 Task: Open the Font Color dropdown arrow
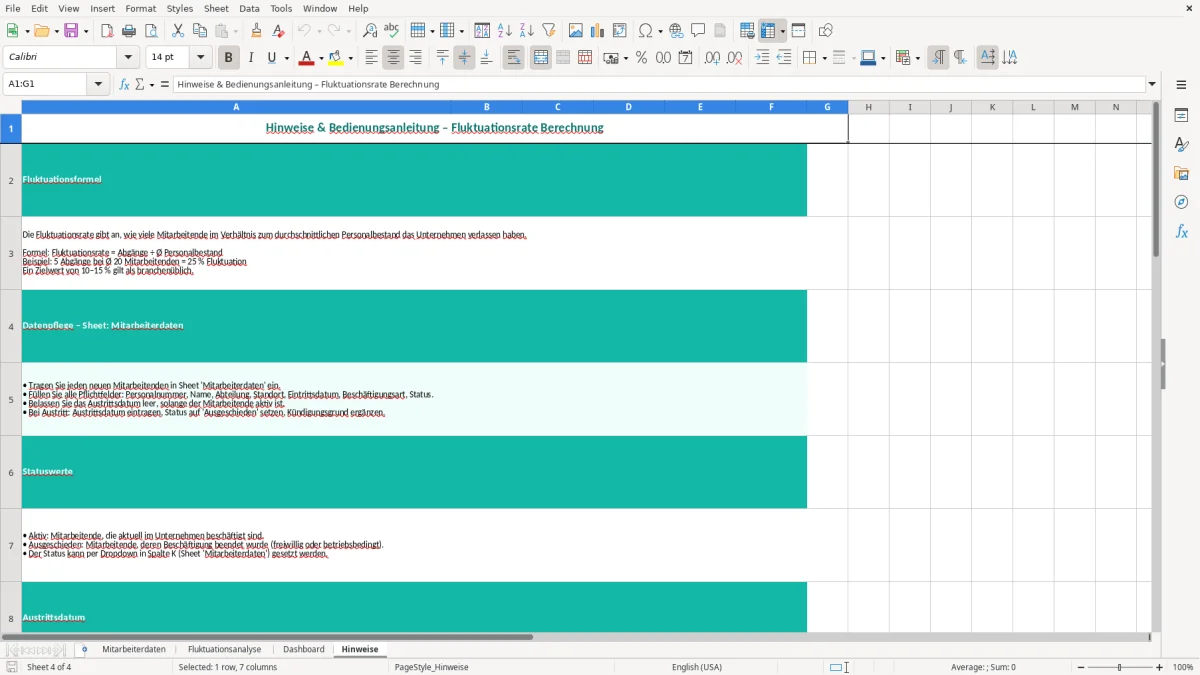(x=321, y=58)
